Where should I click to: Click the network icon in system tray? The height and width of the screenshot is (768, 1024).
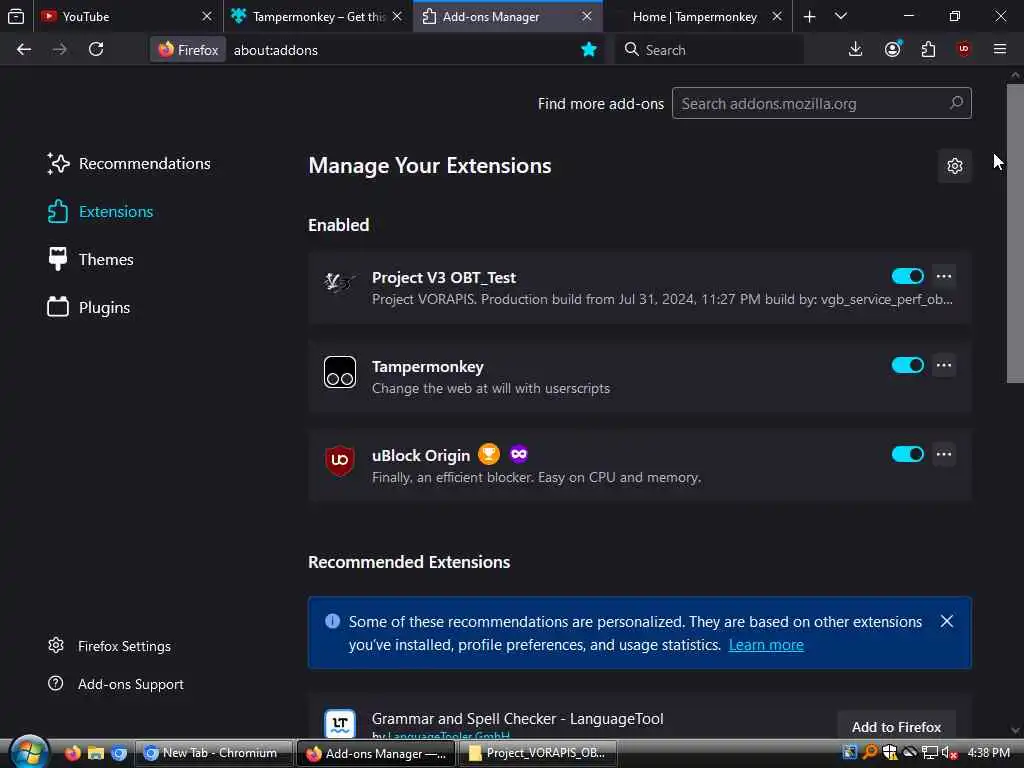coord(929,753)
